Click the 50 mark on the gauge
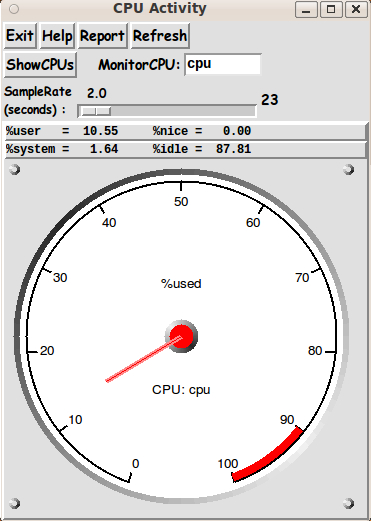 181,202
